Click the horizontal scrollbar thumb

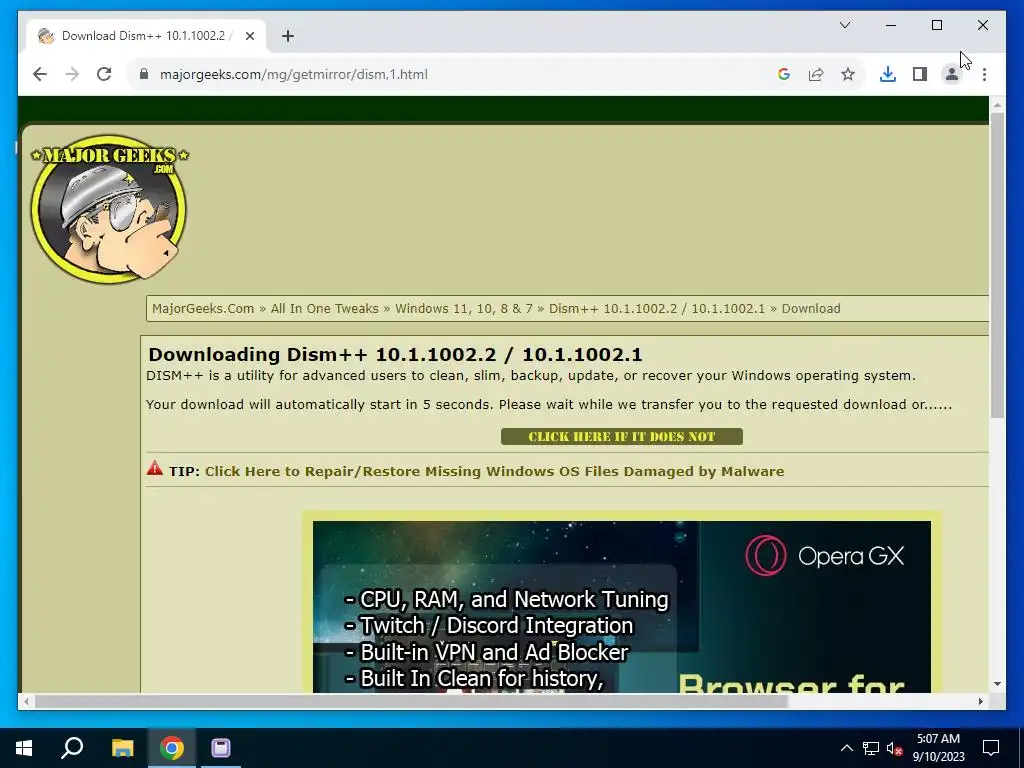(x=411, y=701)
